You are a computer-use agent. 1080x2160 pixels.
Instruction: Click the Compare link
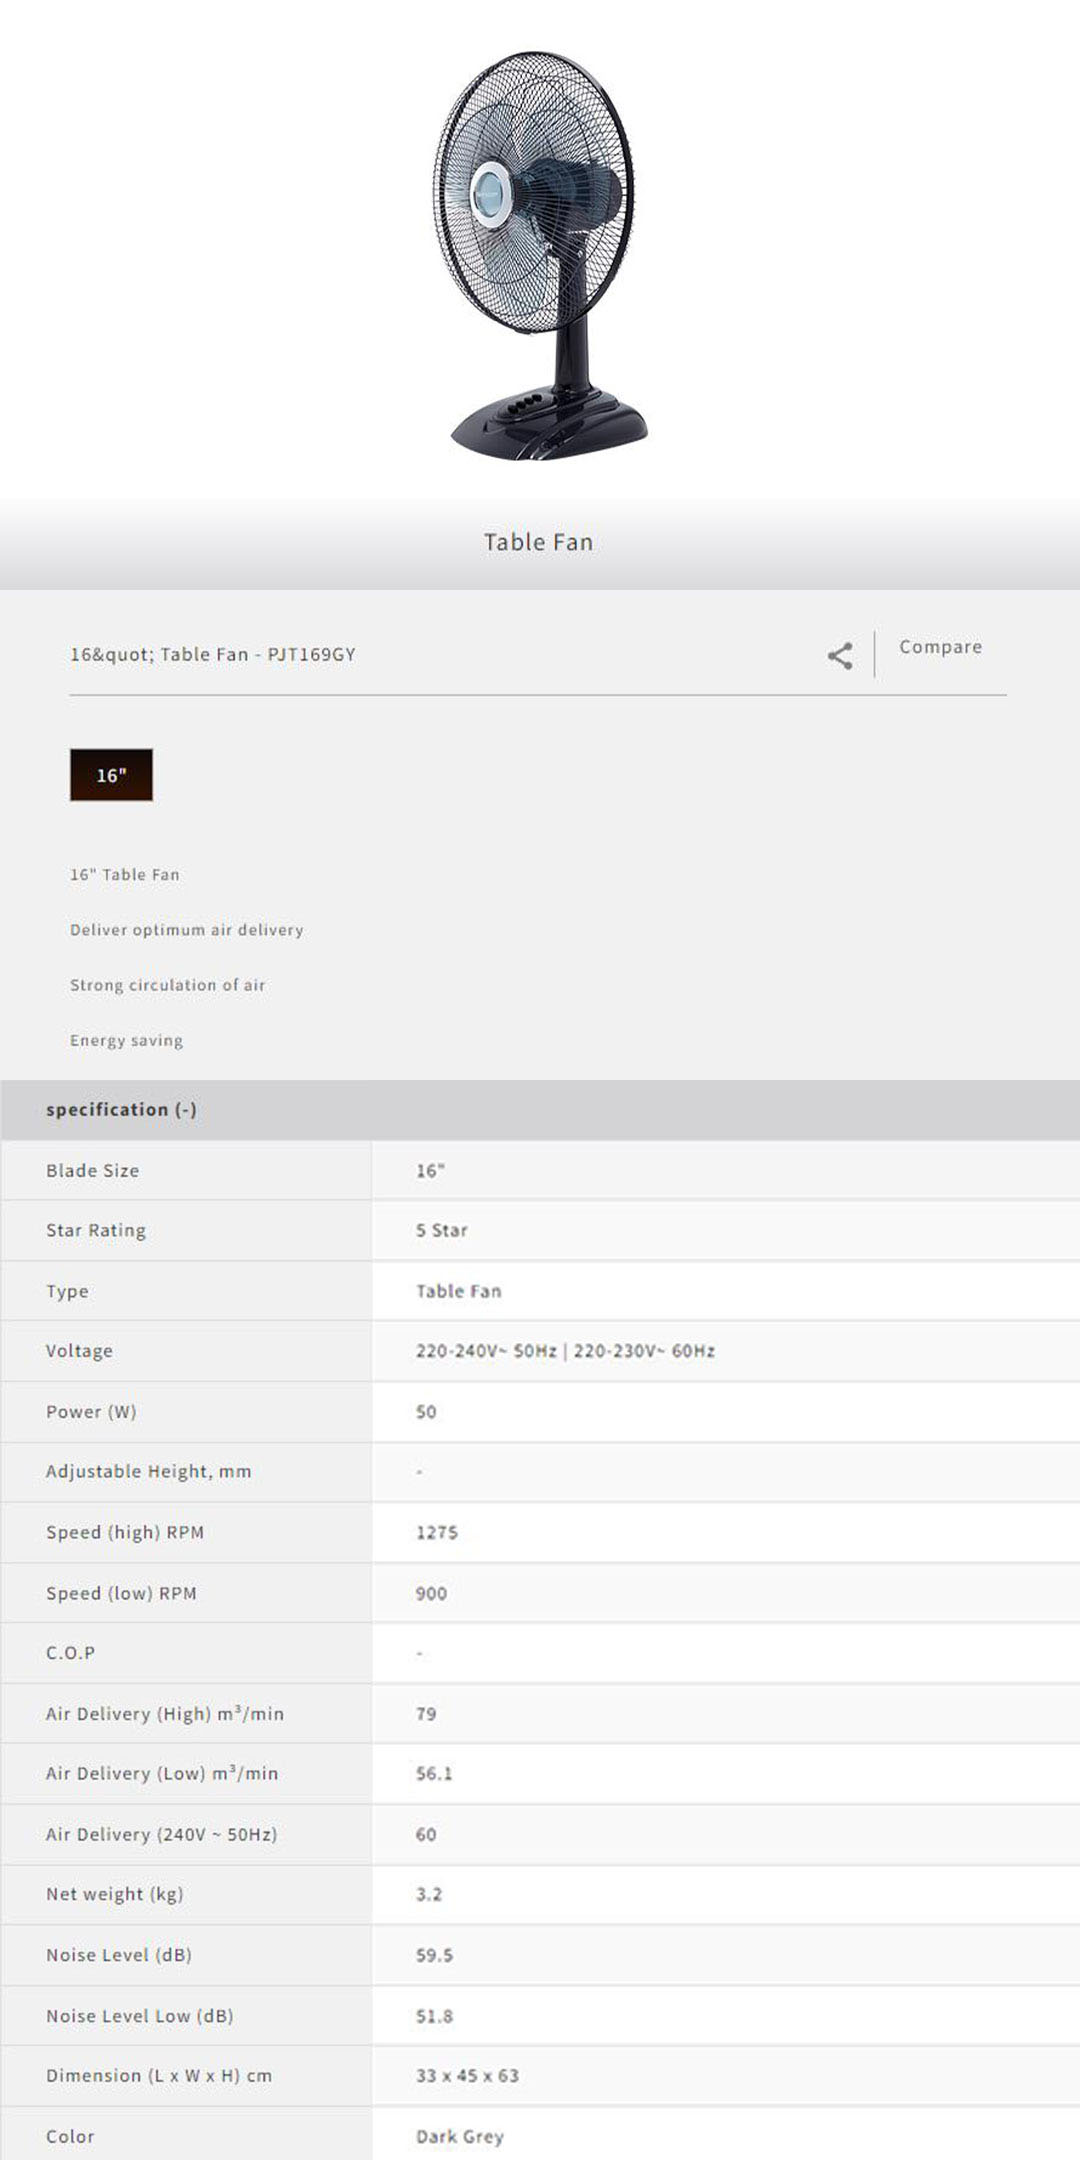click(940, 647)
